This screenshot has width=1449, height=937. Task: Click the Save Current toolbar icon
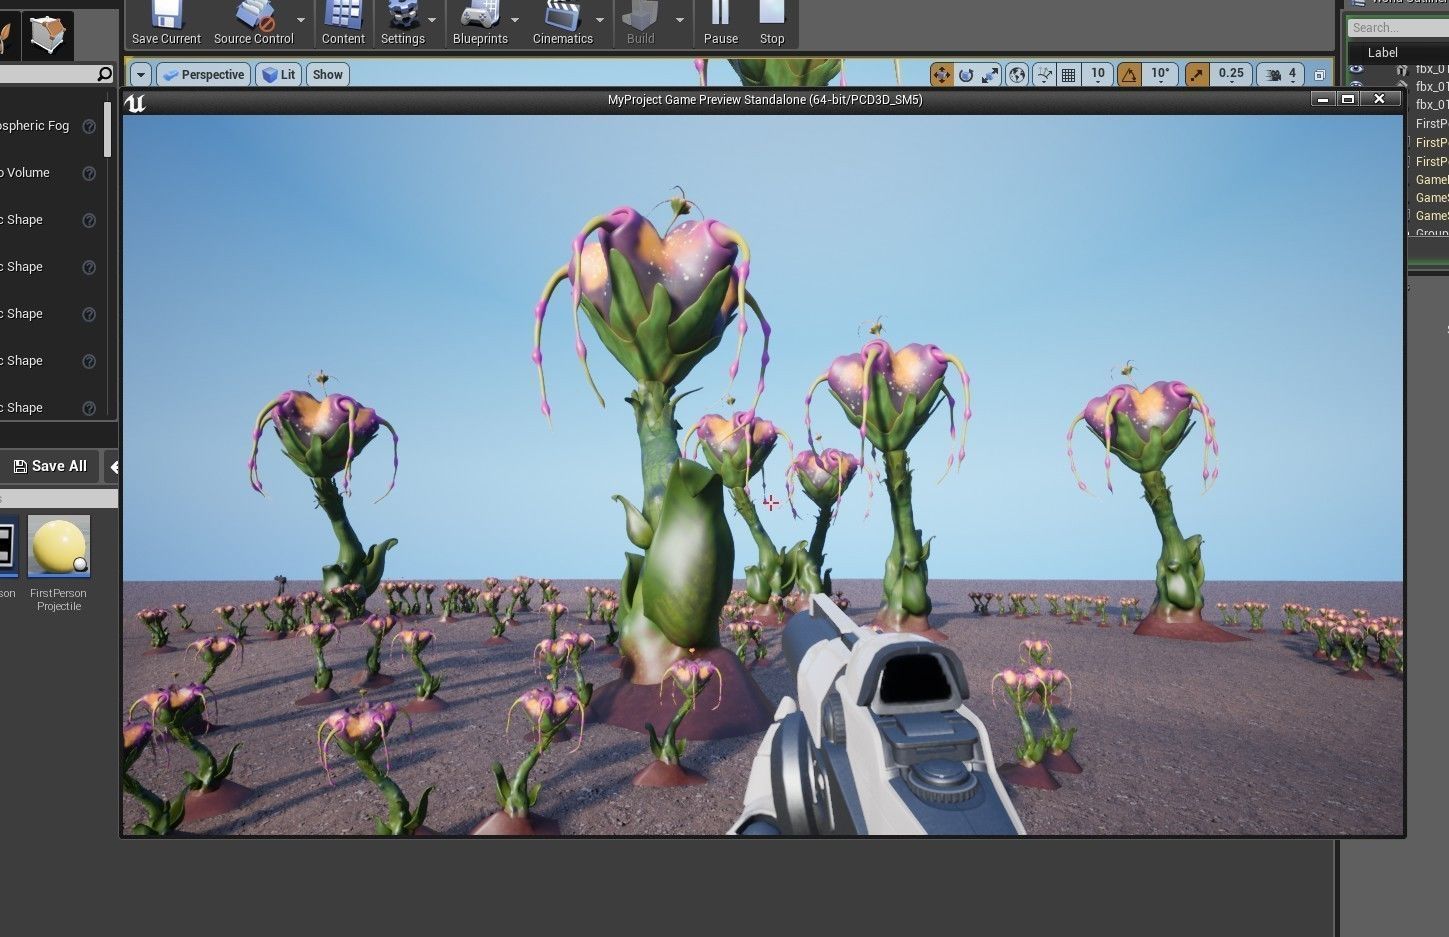pos(166,23)
